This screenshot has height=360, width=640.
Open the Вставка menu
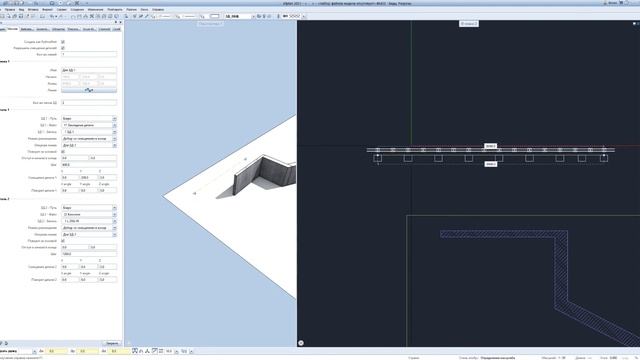(33, 9)
